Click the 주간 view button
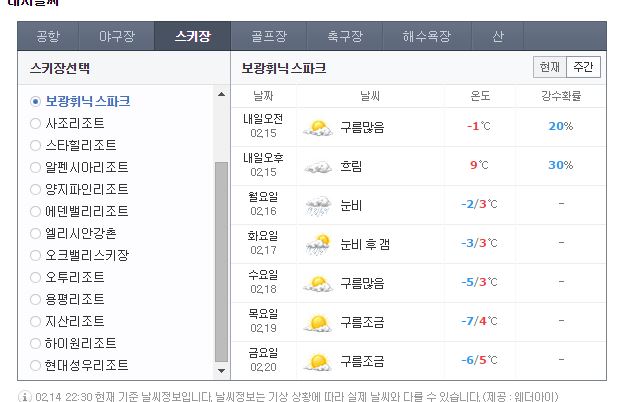The height and width of the screenshot is (402, 623). (583, 67)
